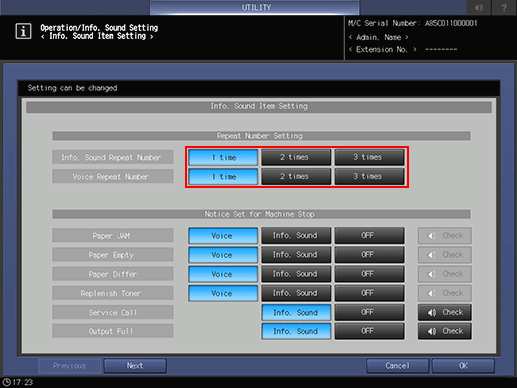Play the Service Call sound check
517x388 pixels.
pyautogui.click(x=445, y=312)
